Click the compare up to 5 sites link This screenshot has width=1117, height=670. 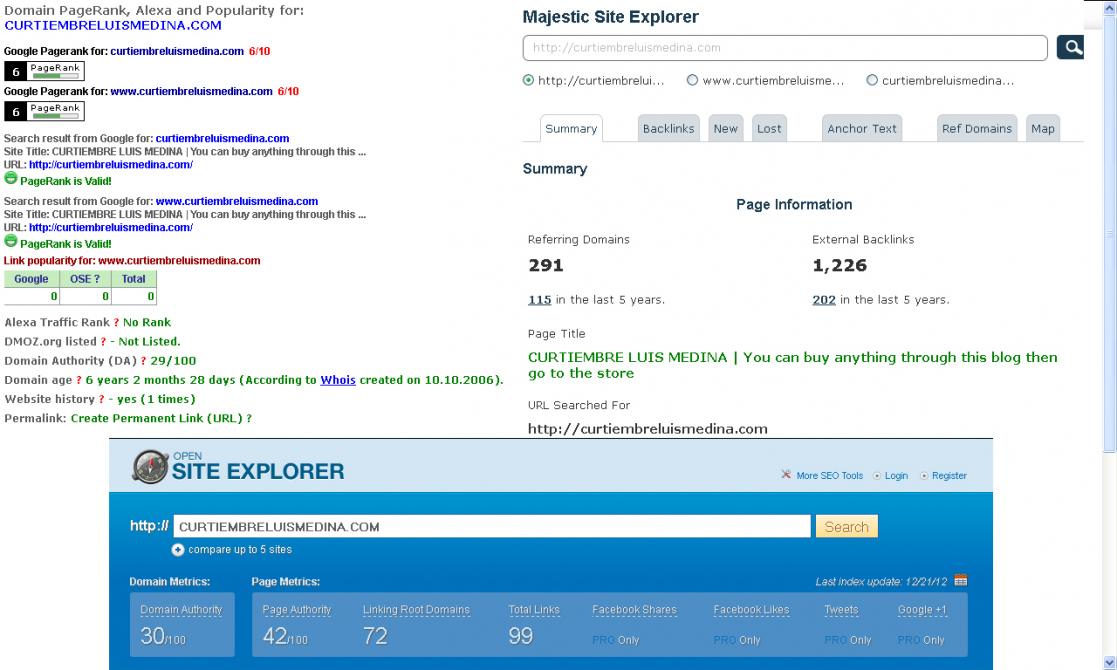coord(240,550)
